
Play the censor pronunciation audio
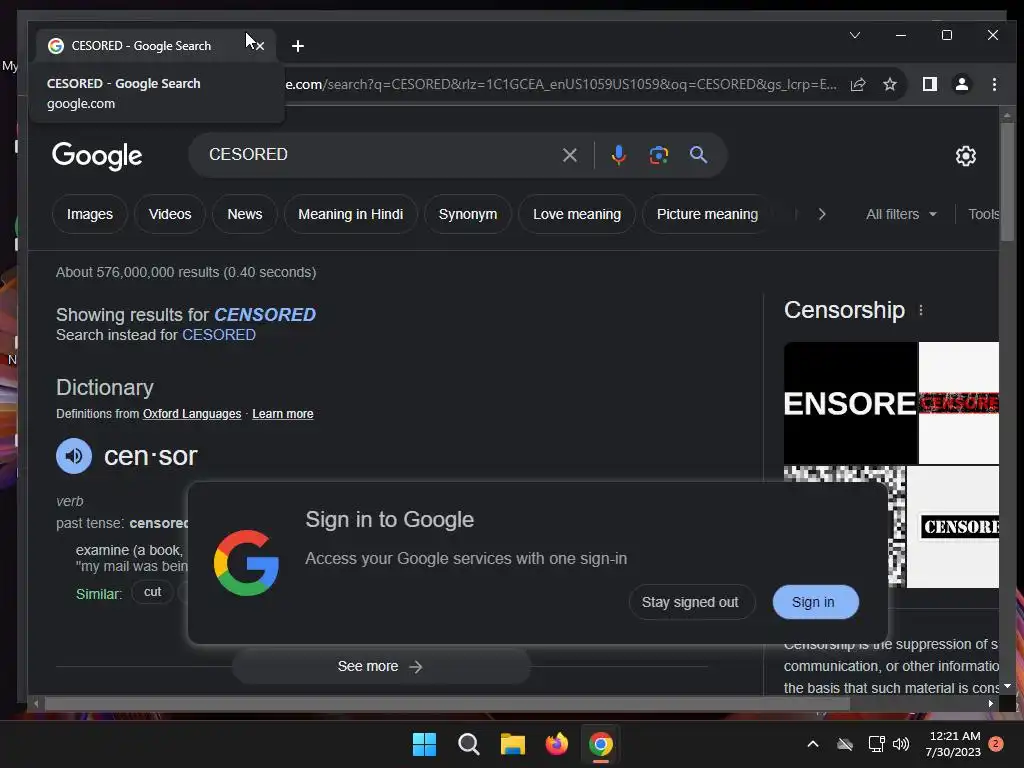click(74, 456)
